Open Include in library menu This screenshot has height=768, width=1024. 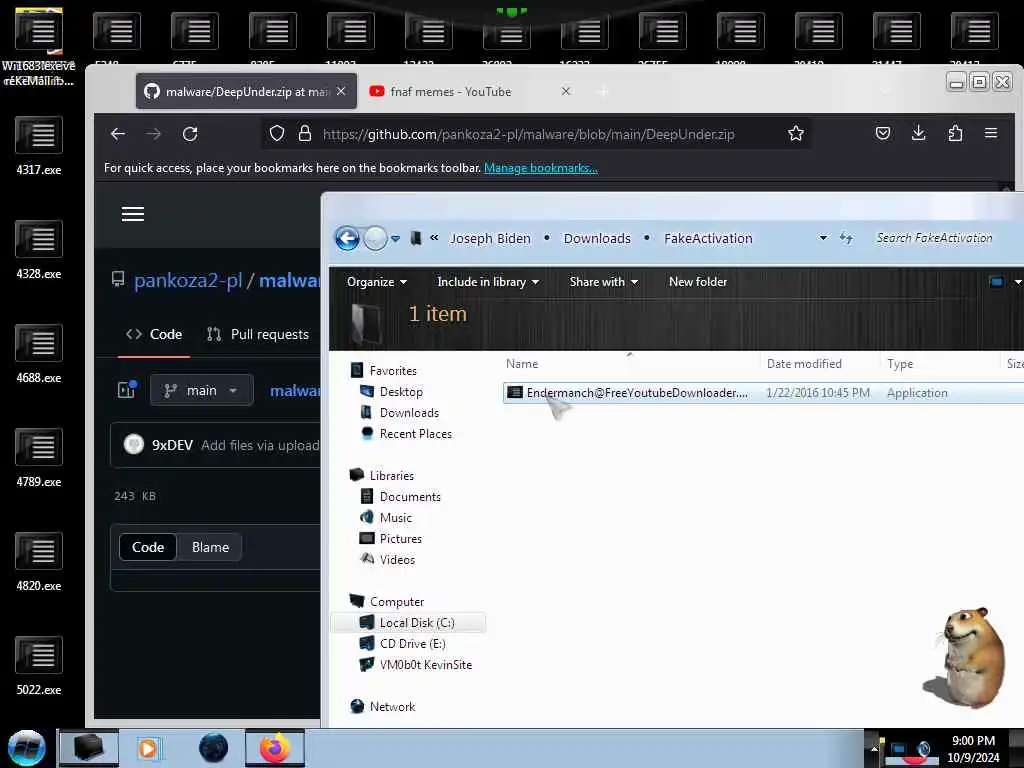click(488, 282)
